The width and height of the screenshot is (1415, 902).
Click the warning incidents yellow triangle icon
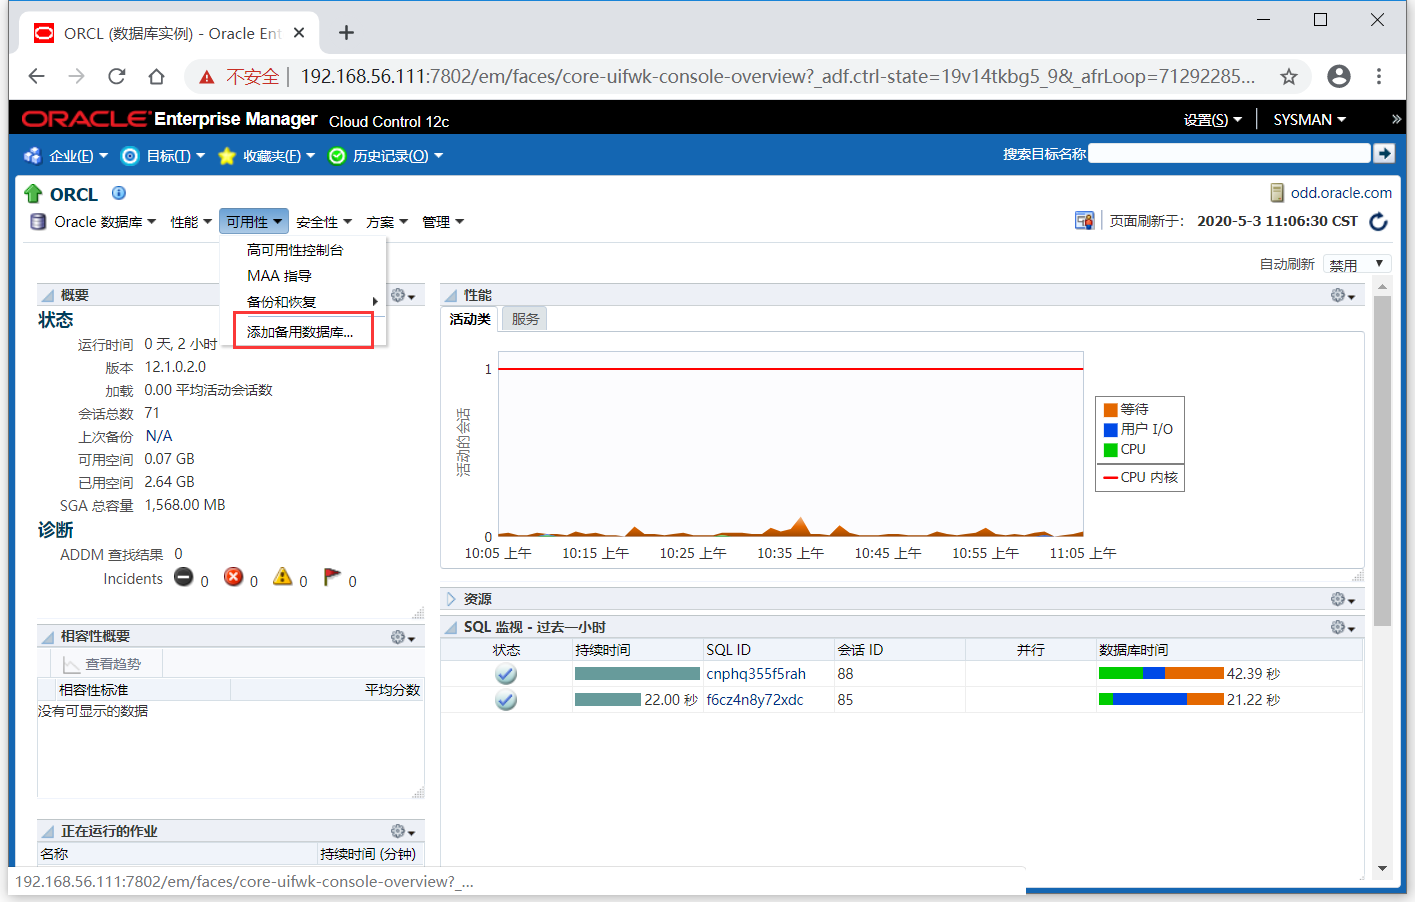coord(283,577)
